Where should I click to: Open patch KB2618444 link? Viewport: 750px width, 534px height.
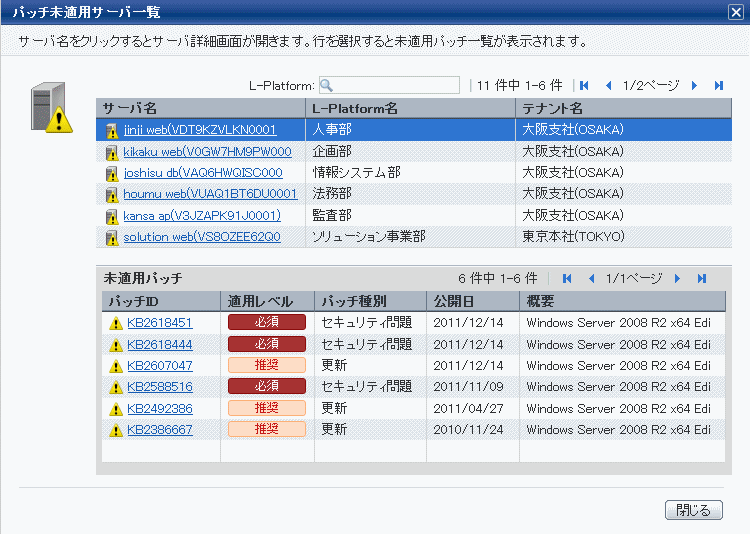(x=160, y=345)
